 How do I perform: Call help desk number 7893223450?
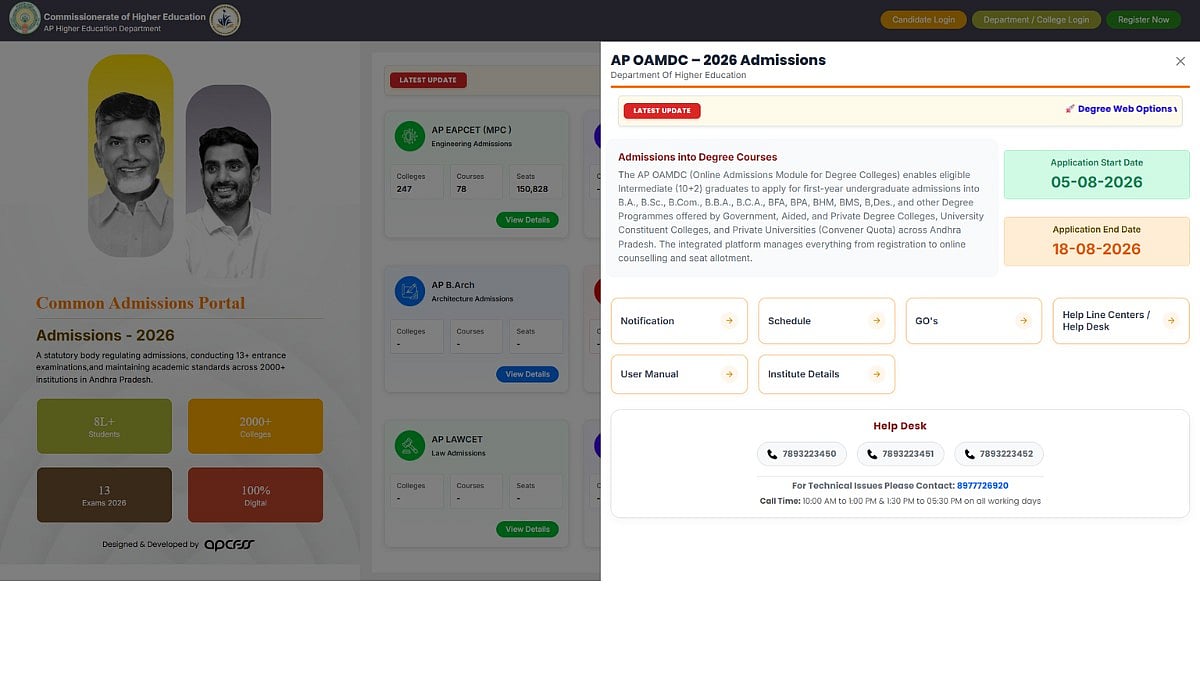[x=802, y=454]
